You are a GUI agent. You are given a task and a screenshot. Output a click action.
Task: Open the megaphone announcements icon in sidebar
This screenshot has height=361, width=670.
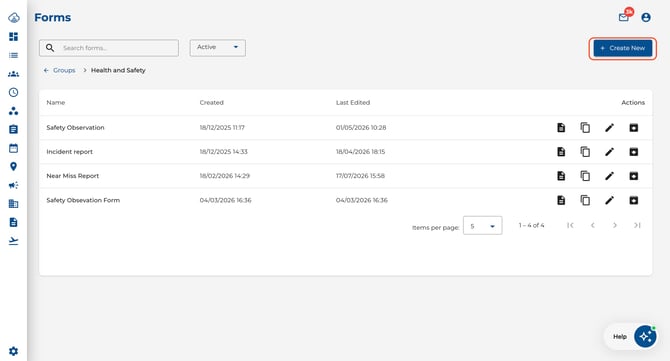tap(14, 185)
